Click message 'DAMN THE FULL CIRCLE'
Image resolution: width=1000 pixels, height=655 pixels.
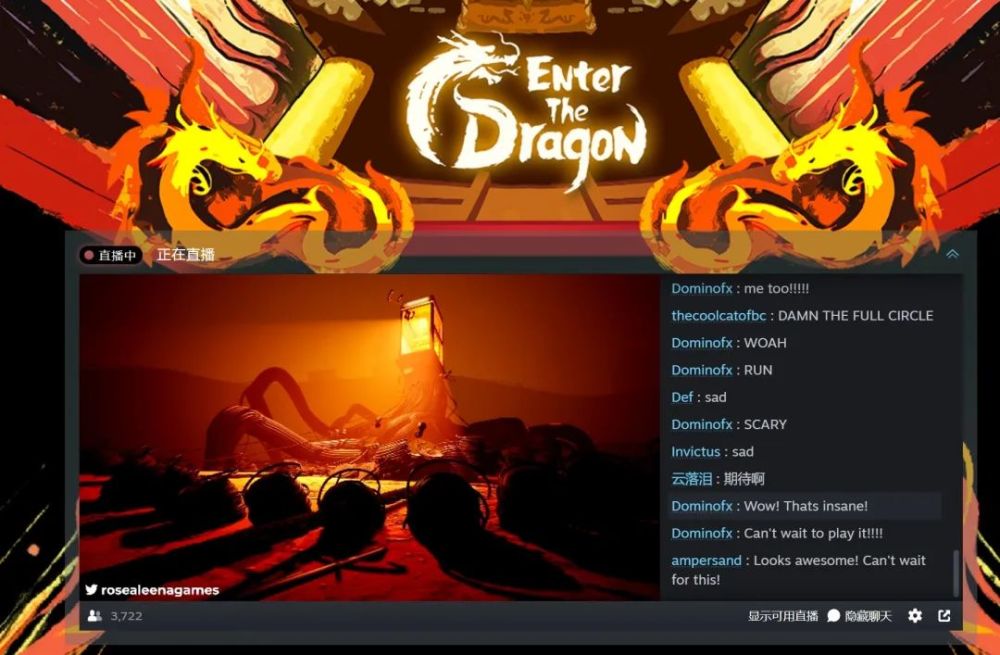(855, 316)
